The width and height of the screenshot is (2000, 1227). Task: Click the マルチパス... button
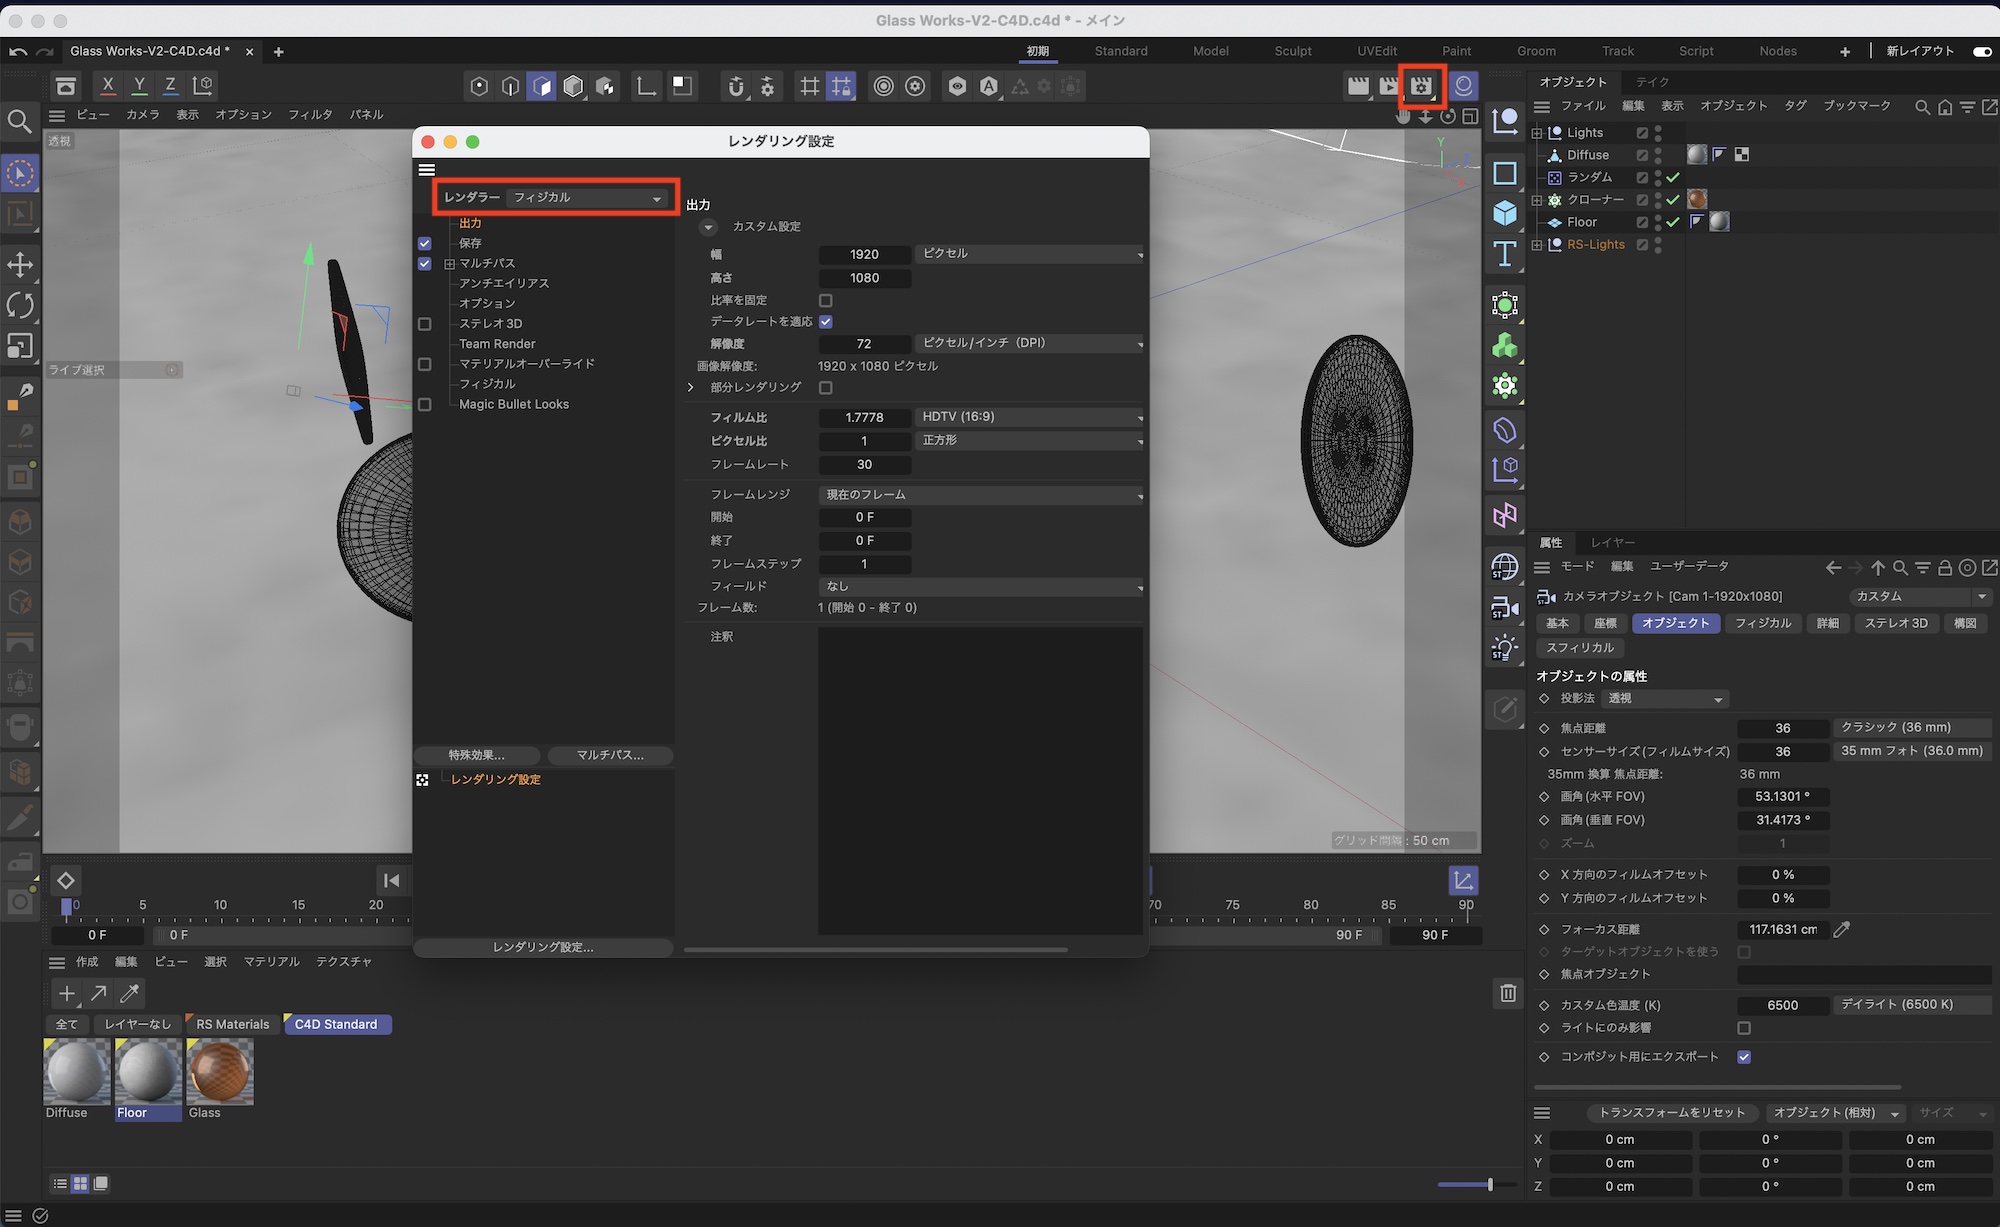(610, 755)
